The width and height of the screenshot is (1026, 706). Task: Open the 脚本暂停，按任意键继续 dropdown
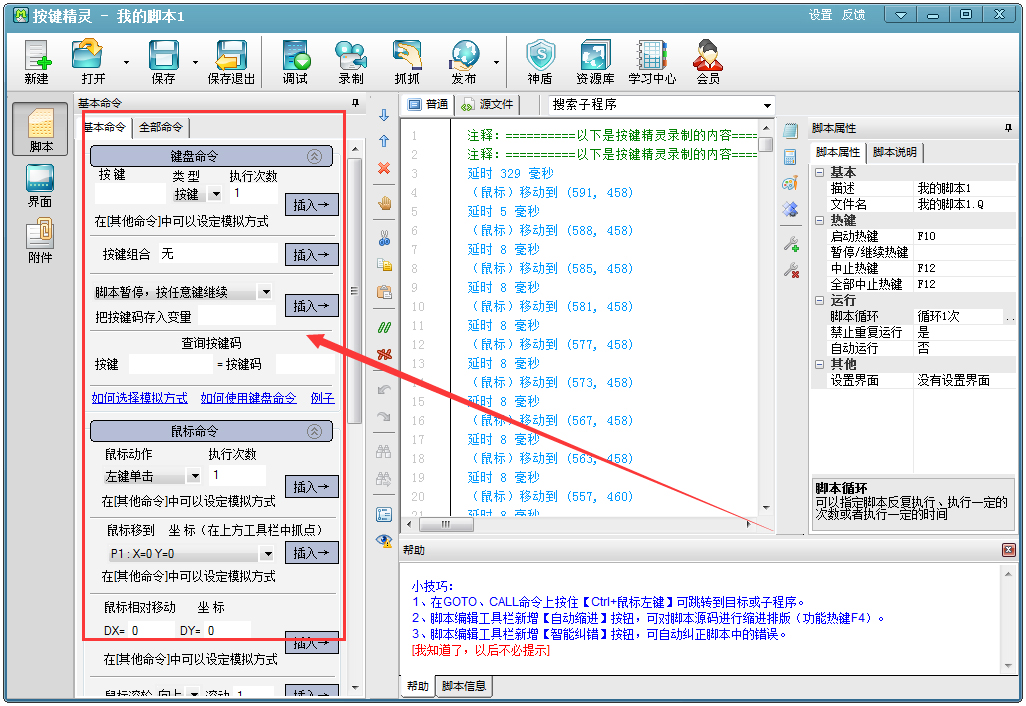tap(265, 292)
